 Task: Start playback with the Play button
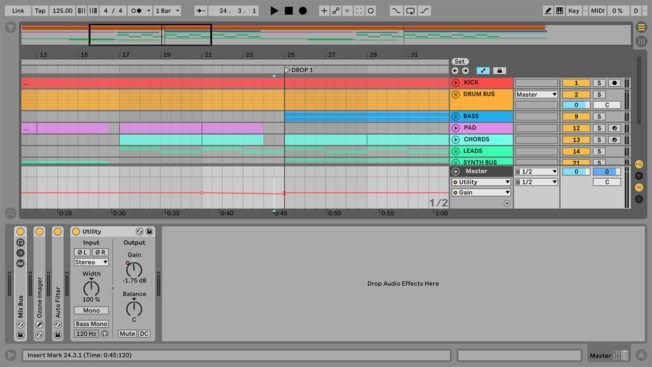(274, 11)
